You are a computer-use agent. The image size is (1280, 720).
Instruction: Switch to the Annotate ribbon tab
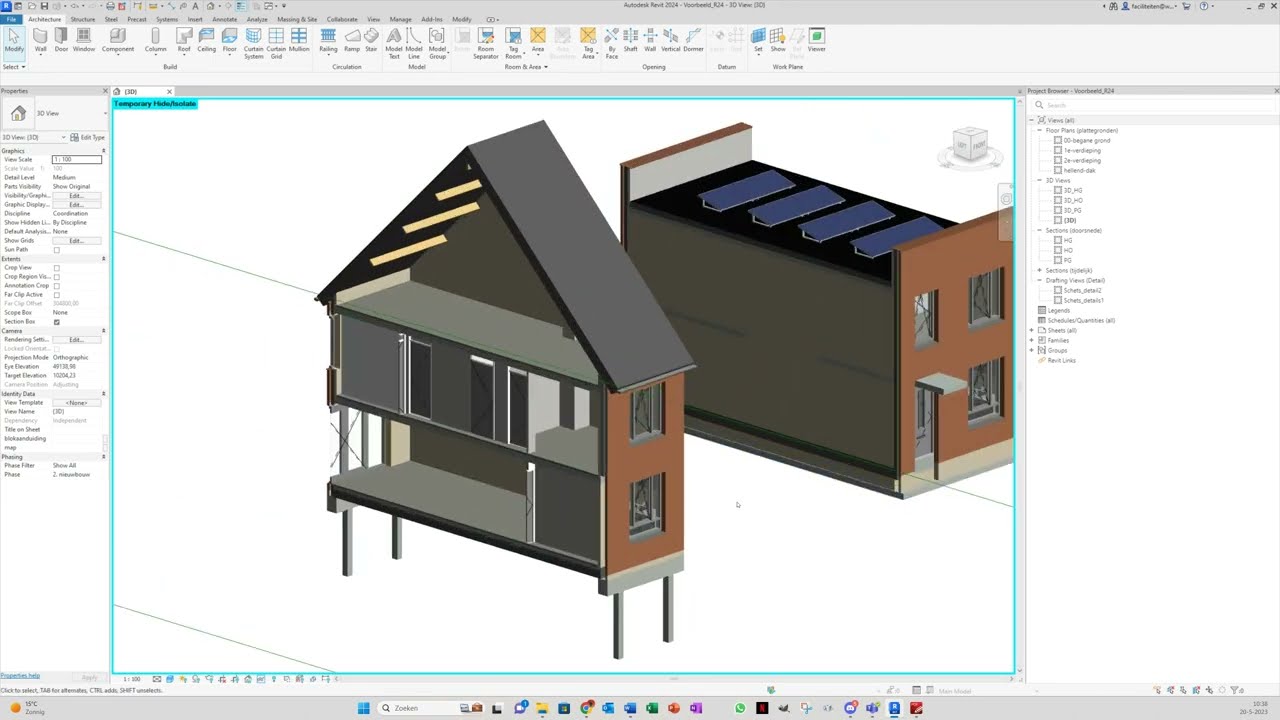[225, 19]
